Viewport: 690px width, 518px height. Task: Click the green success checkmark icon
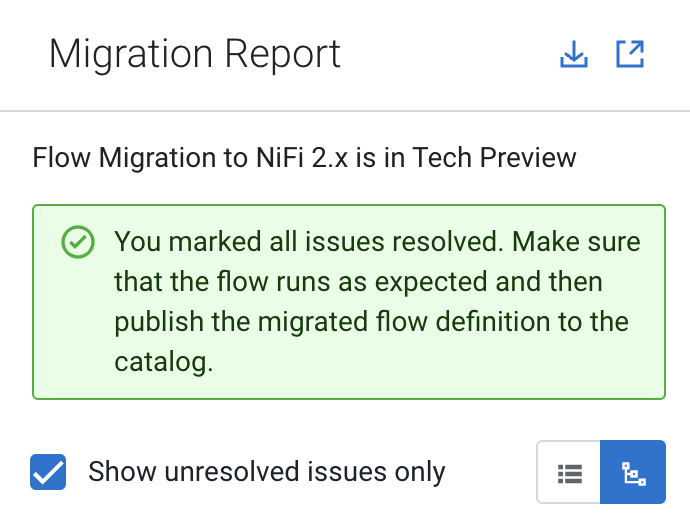point(78,242)
